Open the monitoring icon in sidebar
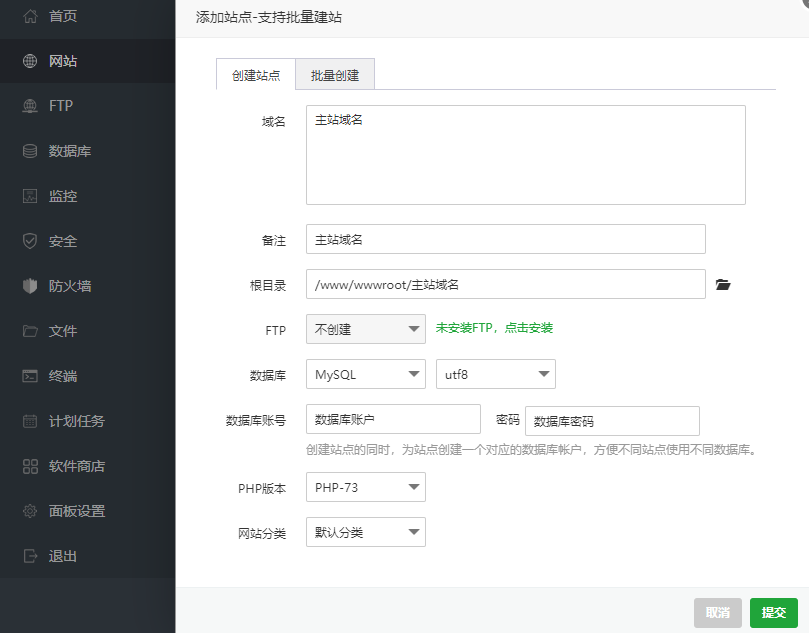This screenshot has height=633, width=809. point(30,196)
